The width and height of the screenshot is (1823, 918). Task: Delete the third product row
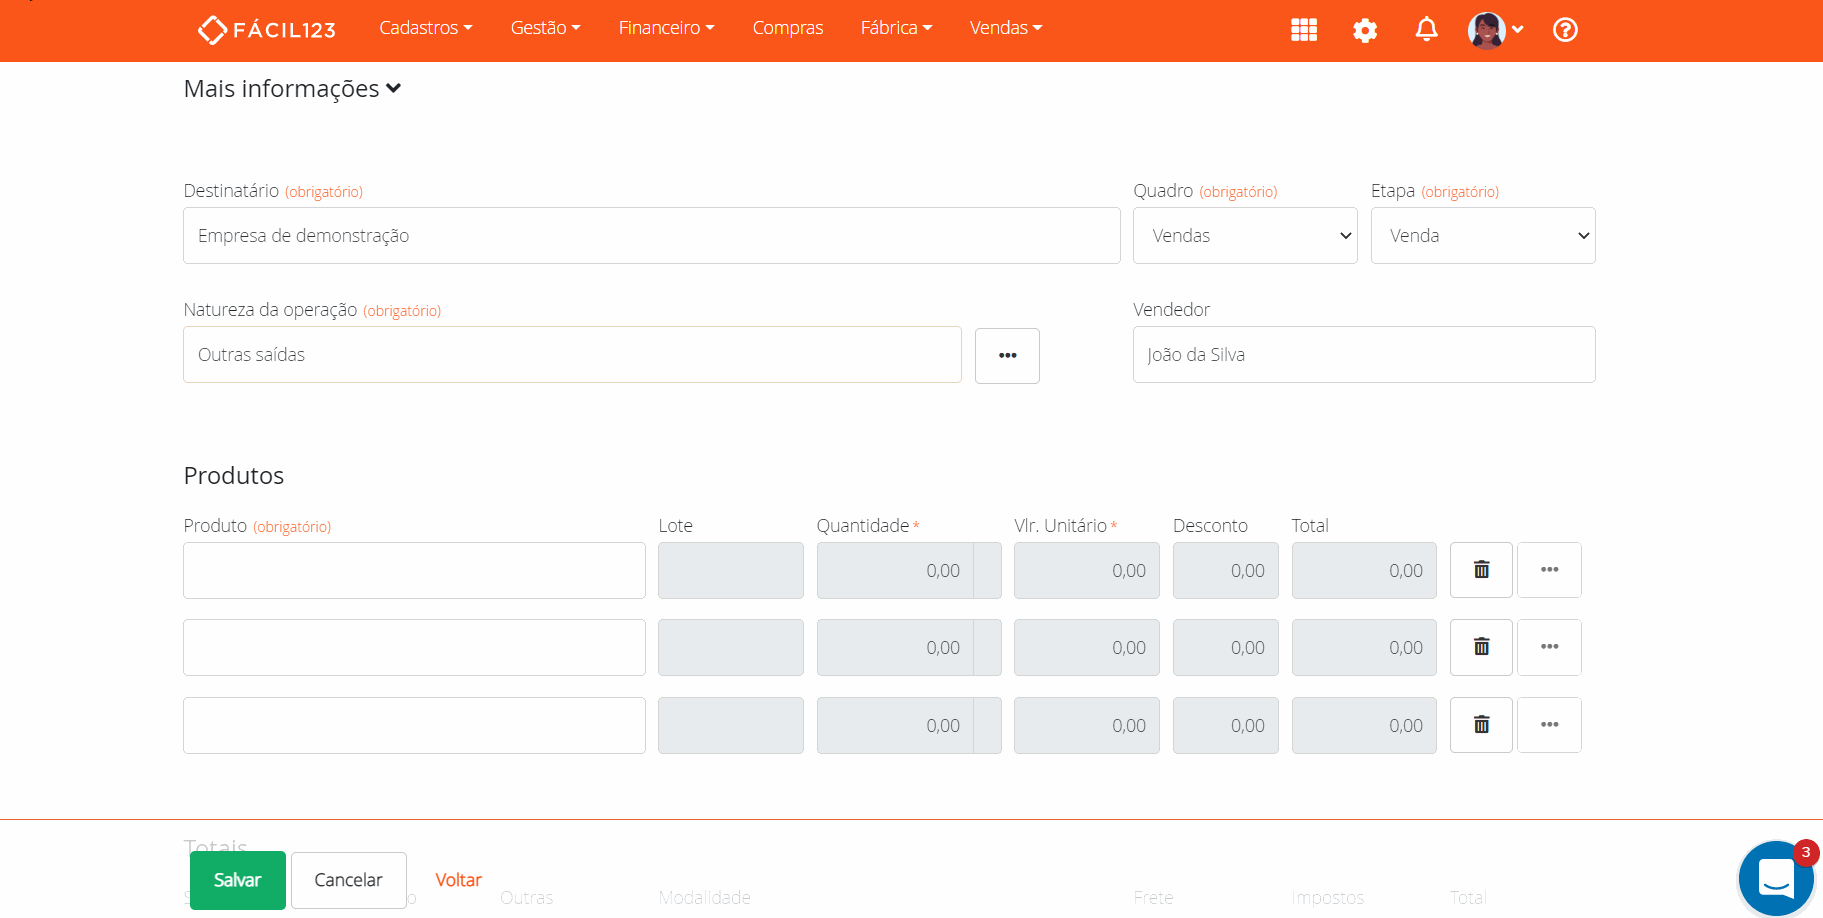pos(1481,725)
